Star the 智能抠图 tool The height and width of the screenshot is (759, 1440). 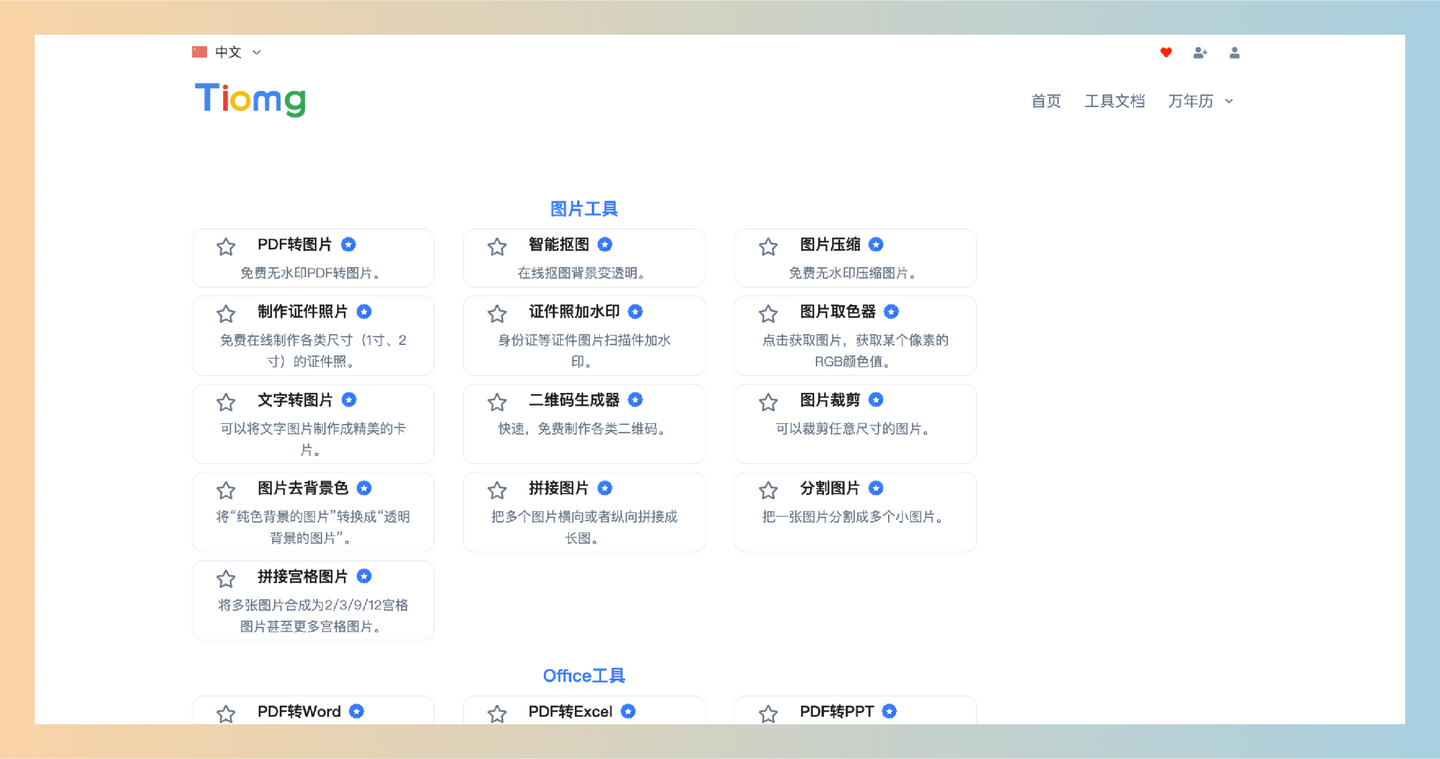pos(497,246)
